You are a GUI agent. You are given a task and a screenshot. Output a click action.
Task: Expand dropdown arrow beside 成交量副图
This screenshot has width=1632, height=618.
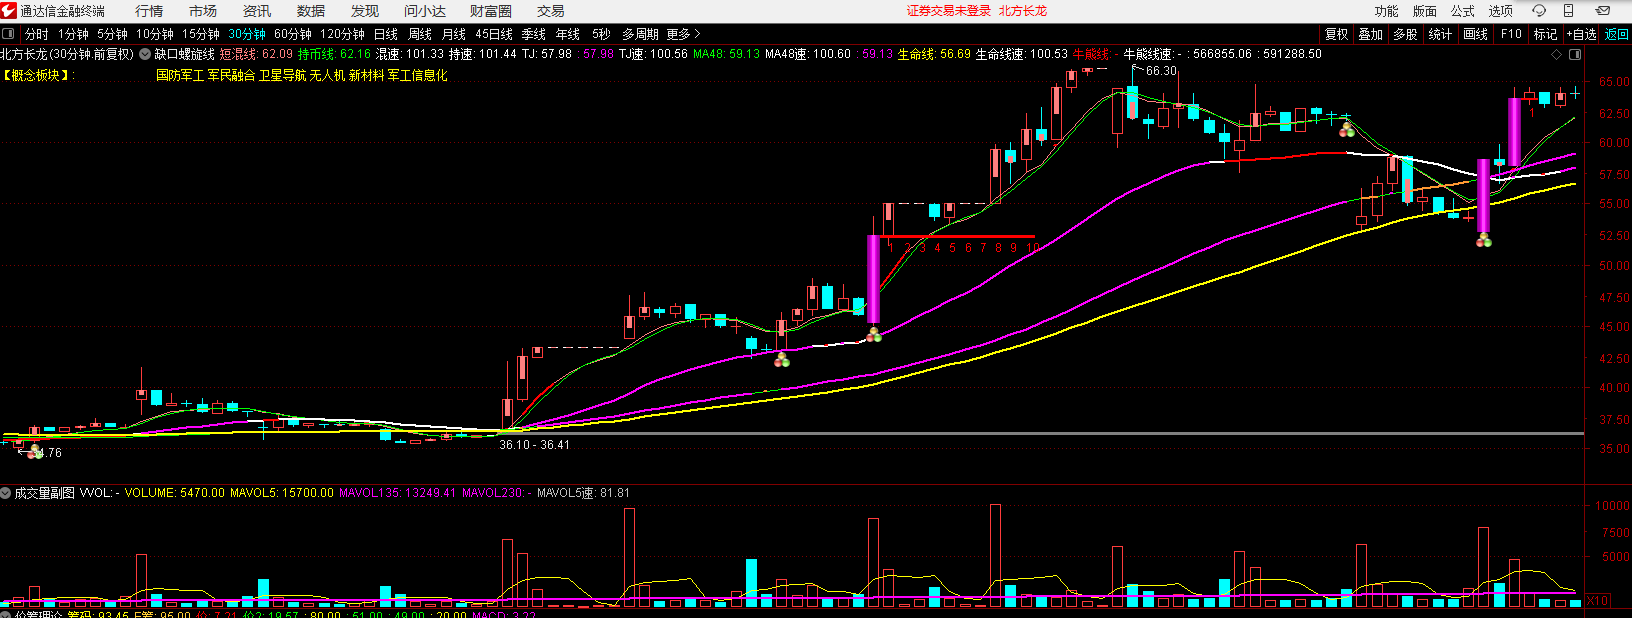point(6,493)
